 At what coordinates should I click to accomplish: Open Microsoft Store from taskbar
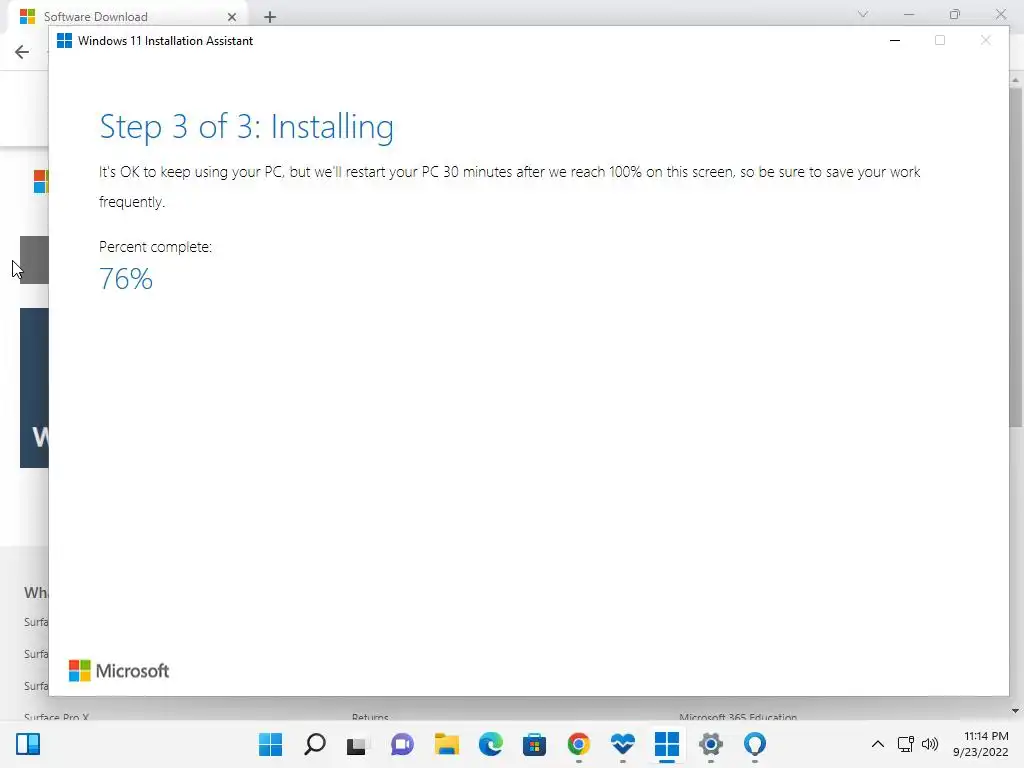[x=534, y=744]
